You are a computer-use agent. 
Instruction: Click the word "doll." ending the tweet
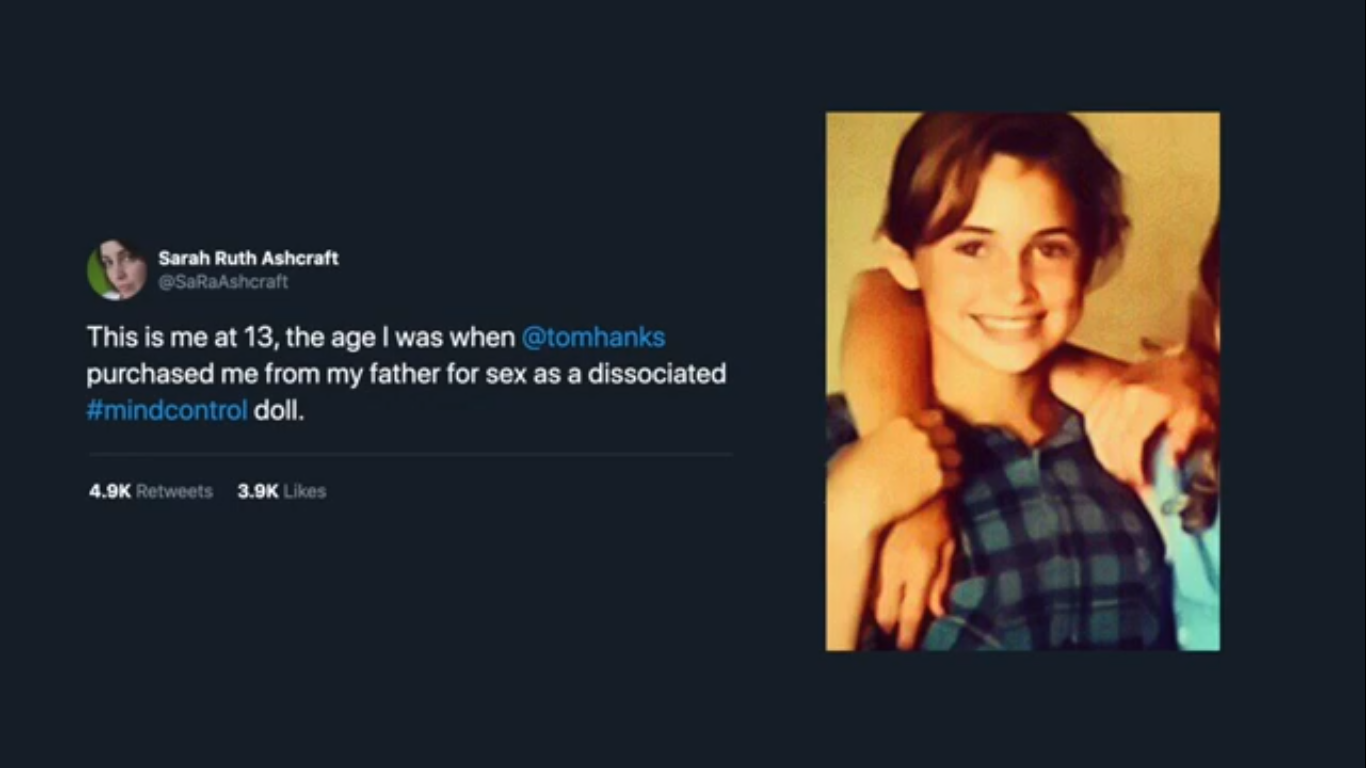click(x=278, y=411)
